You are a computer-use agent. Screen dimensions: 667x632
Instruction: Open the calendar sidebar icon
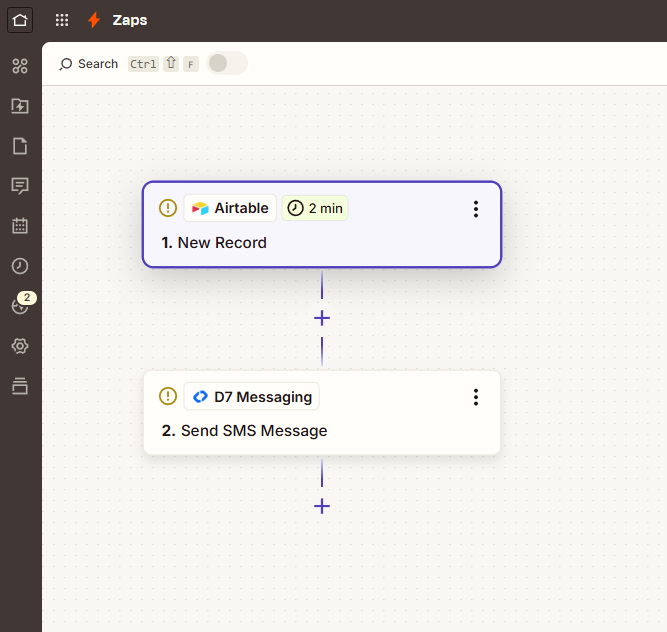(20, 225)
